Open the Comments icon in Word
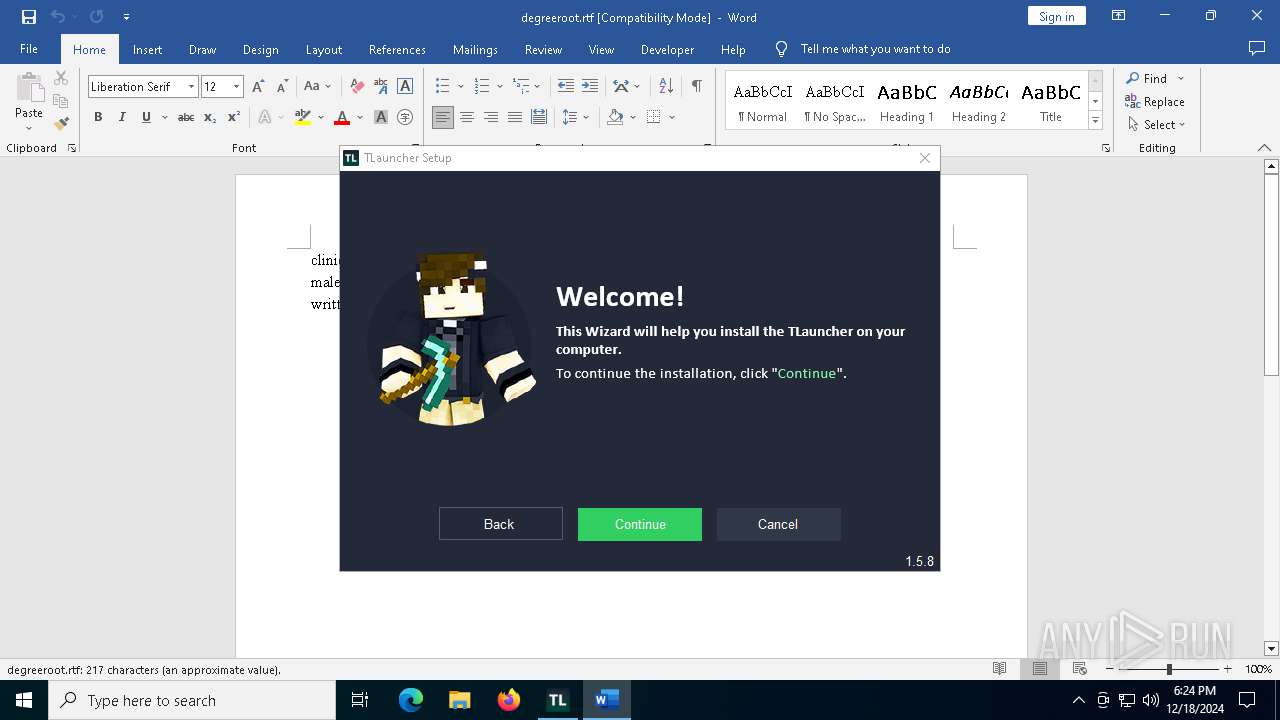The width and height of the screenshot is (1280, 720). click(x=1257, y=48)
